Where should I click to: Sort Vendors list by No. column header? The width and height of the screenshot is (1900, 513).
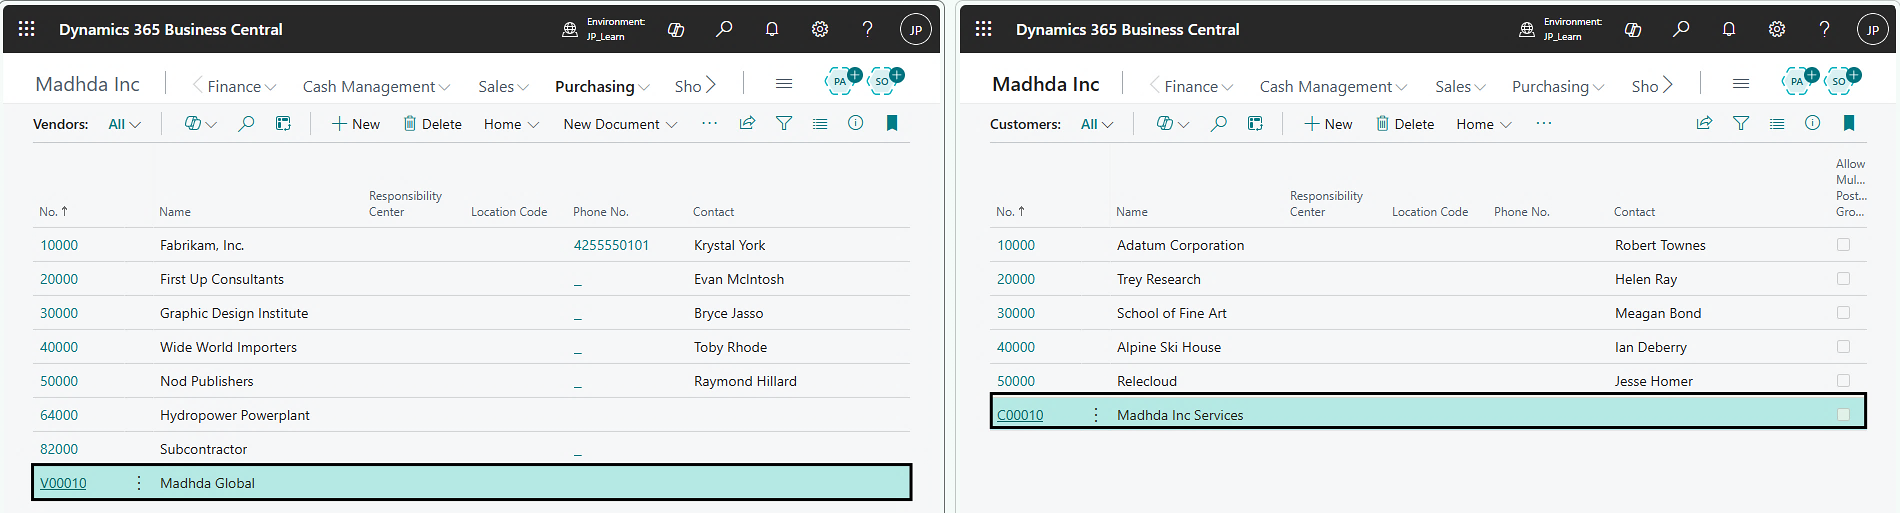(x=53, y=211)
